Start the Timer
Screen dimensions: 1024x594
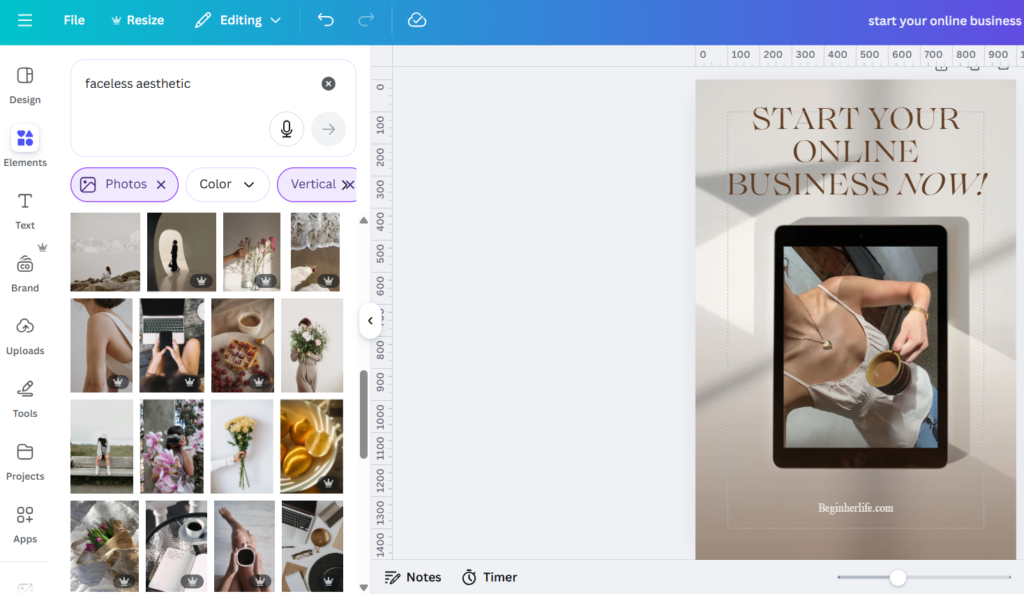(x=489, y=577)
